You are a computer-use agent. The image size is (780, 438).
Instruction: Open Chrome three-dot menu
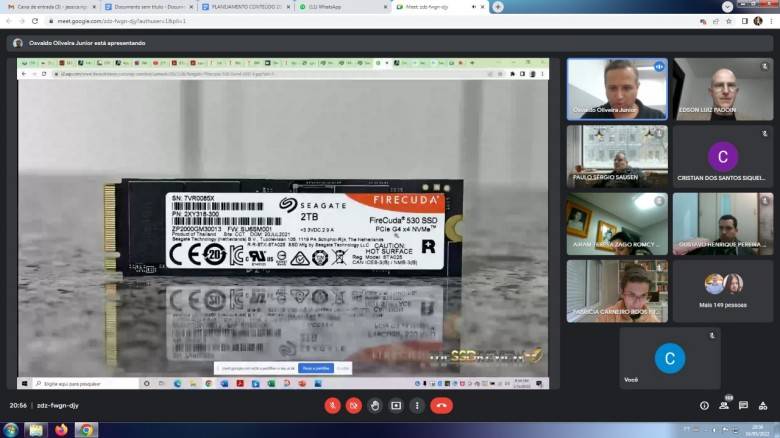click(x=772, y=21)
